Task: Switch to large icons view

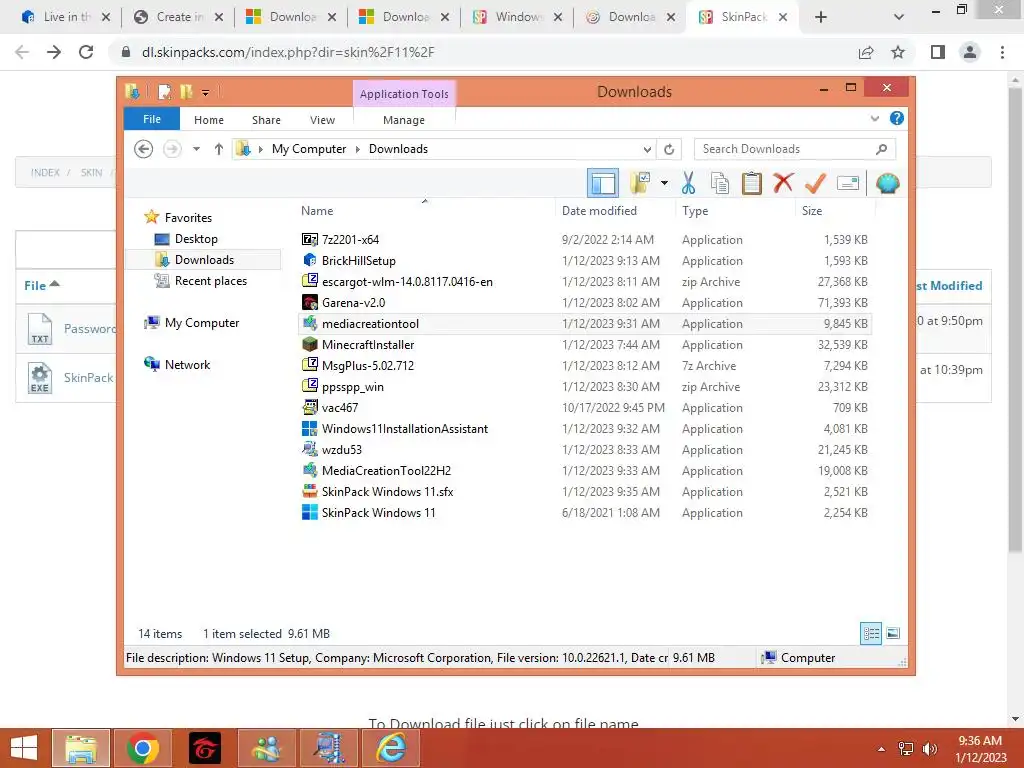Action: [893, 633]
